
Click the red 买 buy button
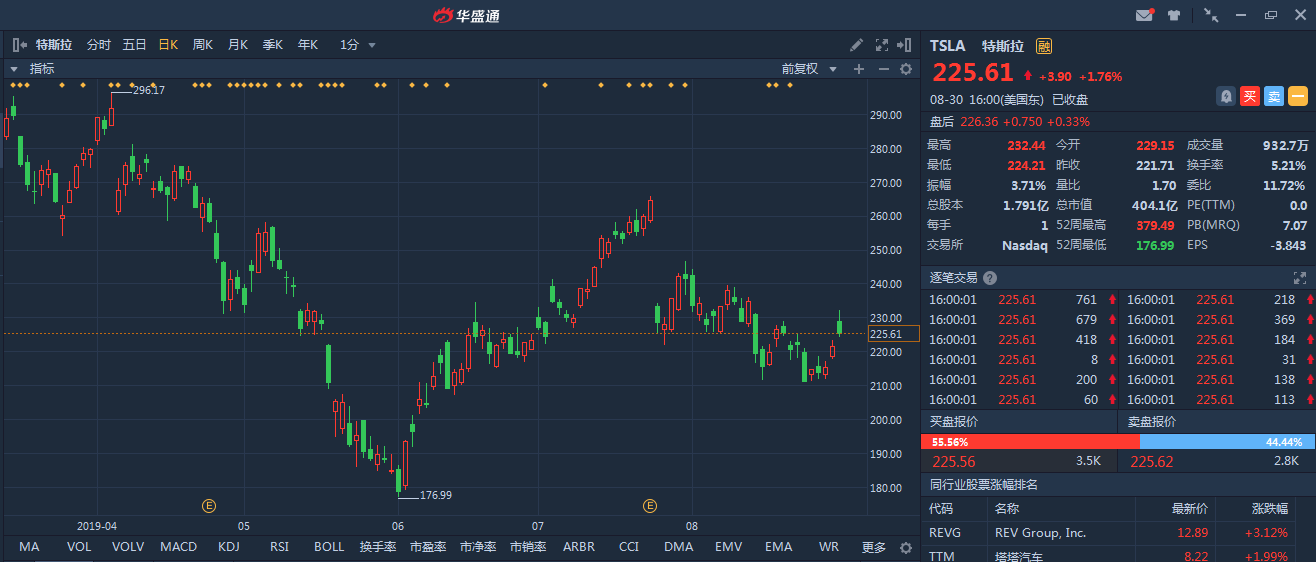click(x=1250, y=97)
